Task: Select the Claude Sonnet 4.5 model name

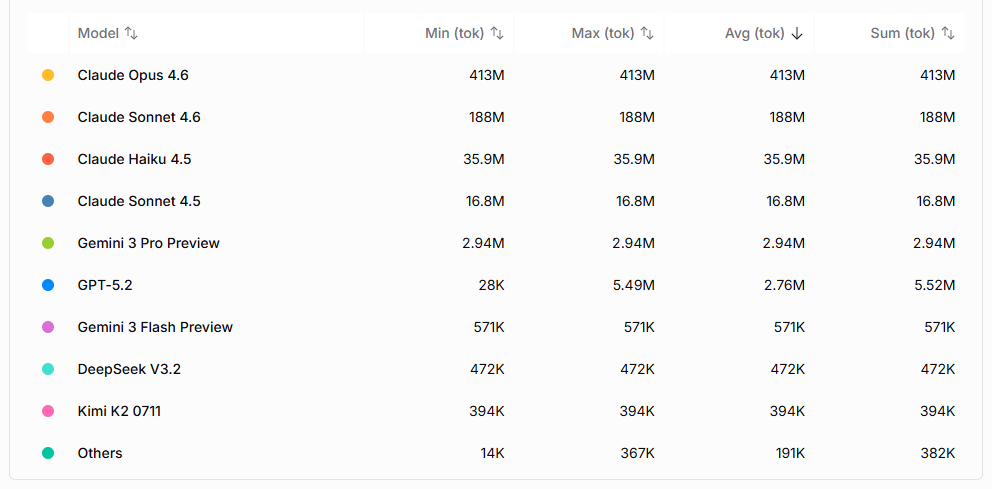Action: [139, 201]
